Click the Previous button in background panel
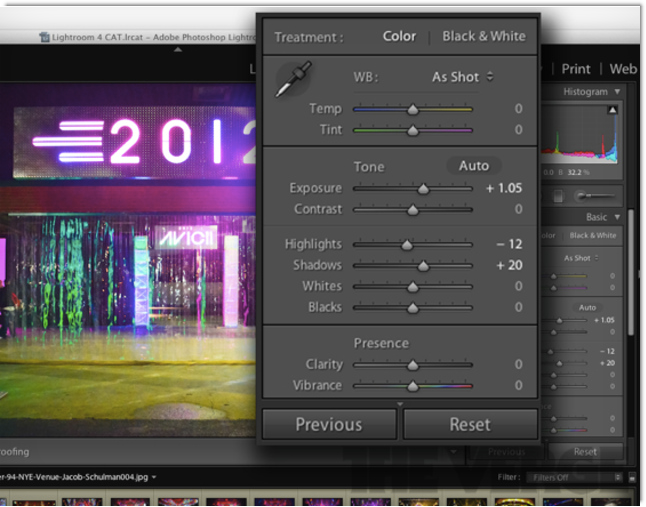The image size is (646, 507). [x=506, y=452]
